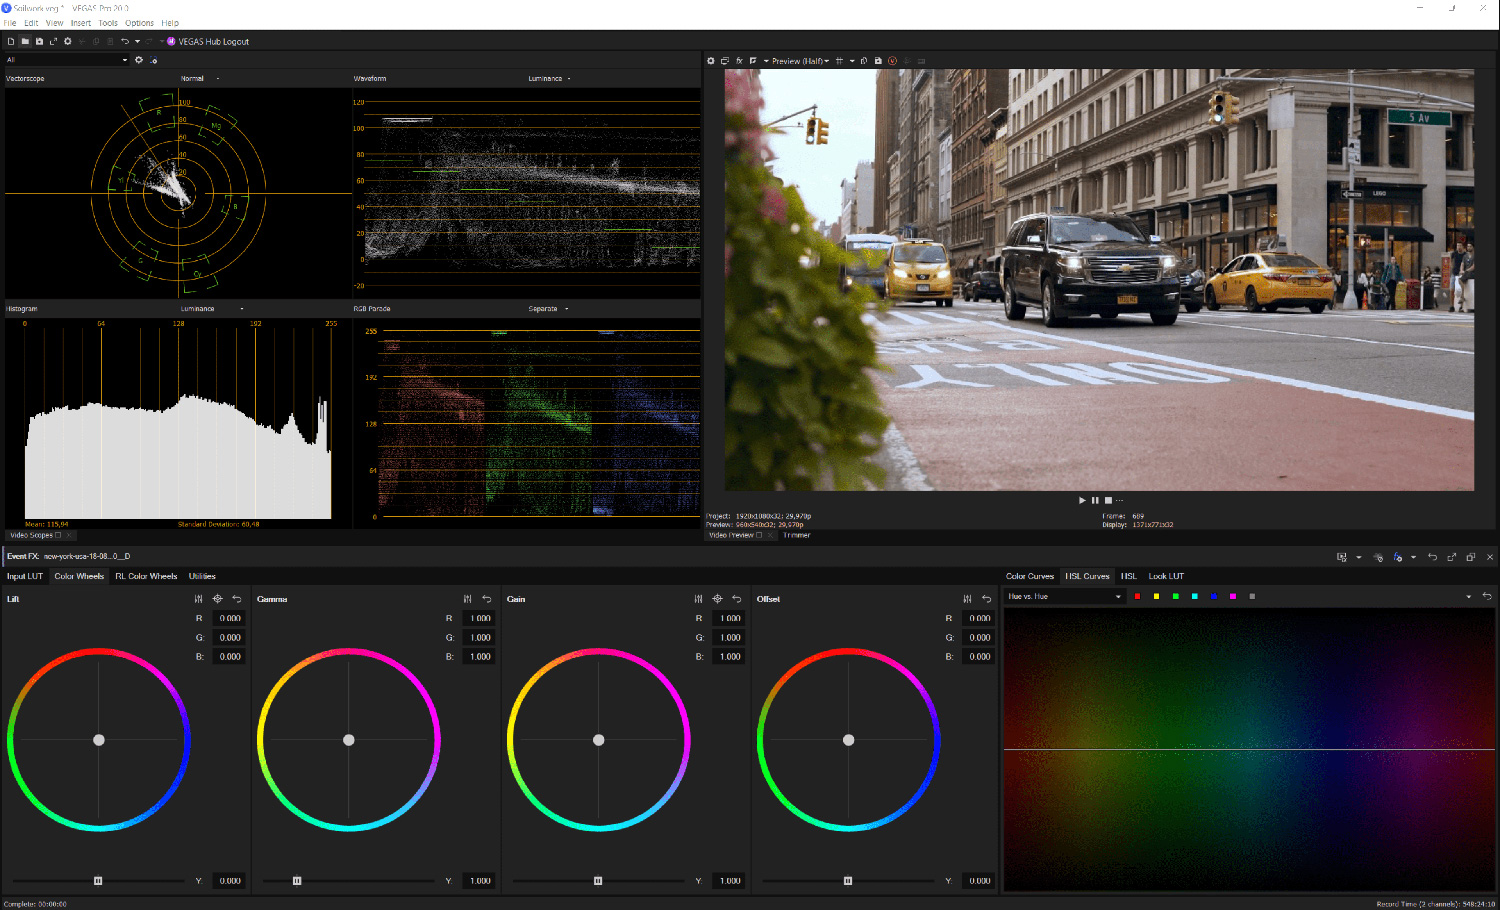Open Vectorscope Normal mode dropdown

tap(200, 78)
